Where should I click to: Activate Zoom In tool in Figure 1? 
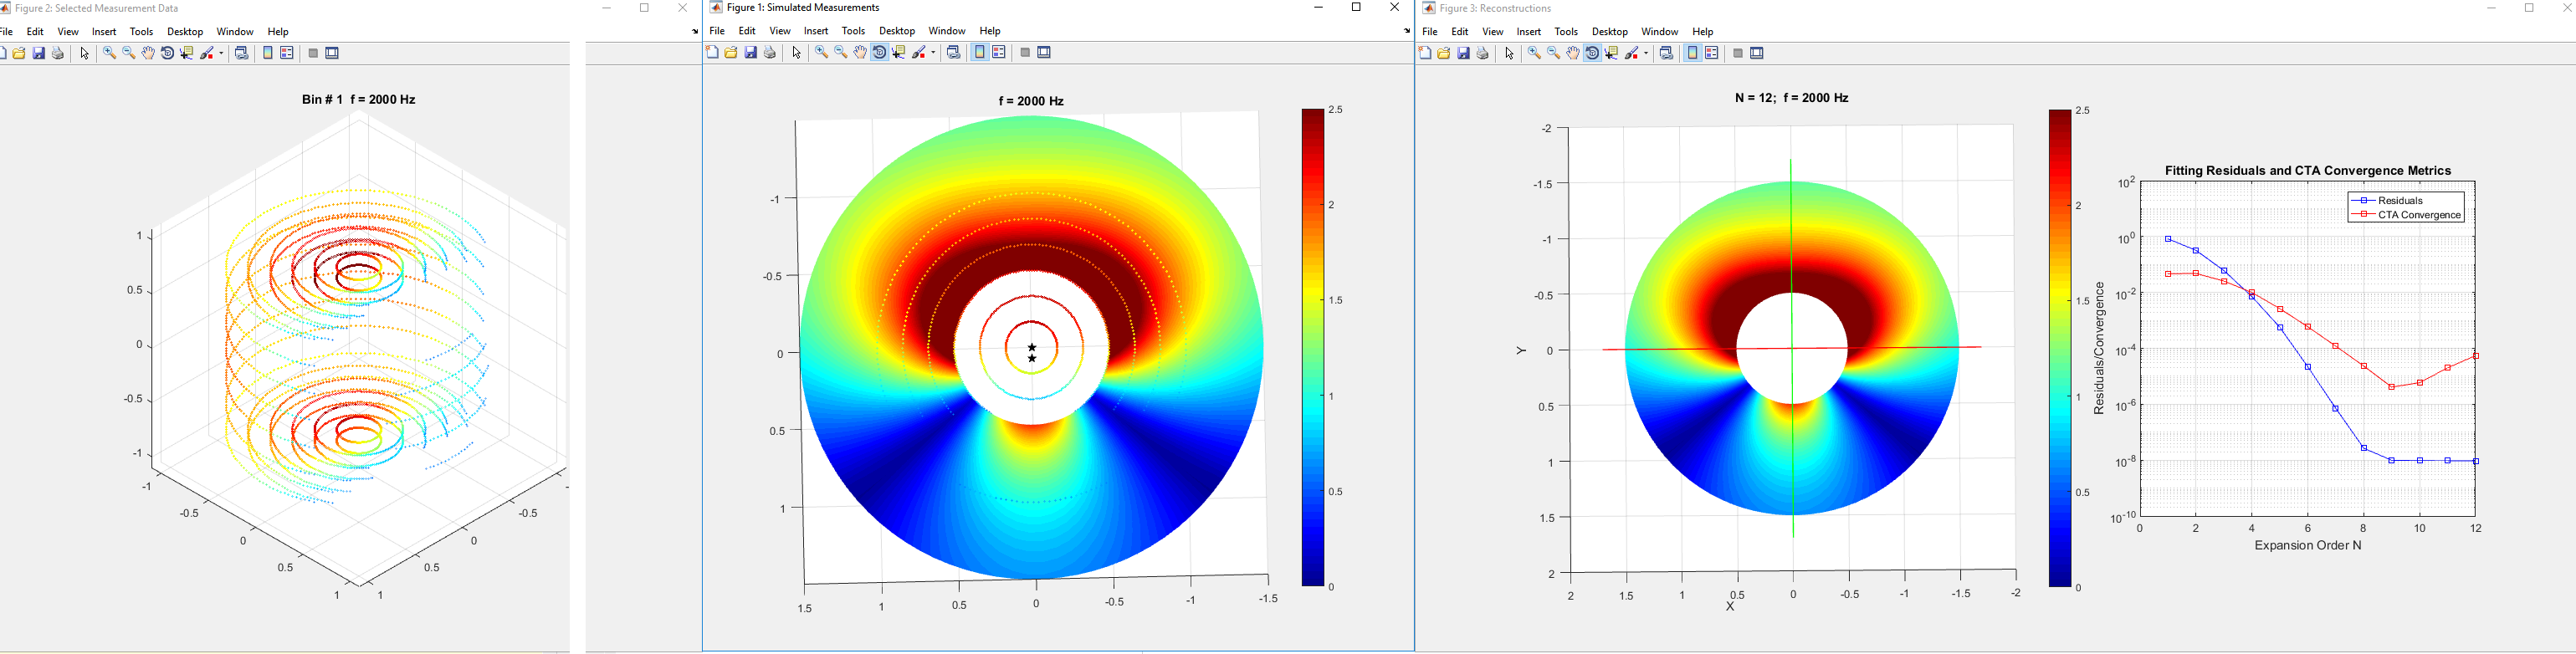coord(822,52)
